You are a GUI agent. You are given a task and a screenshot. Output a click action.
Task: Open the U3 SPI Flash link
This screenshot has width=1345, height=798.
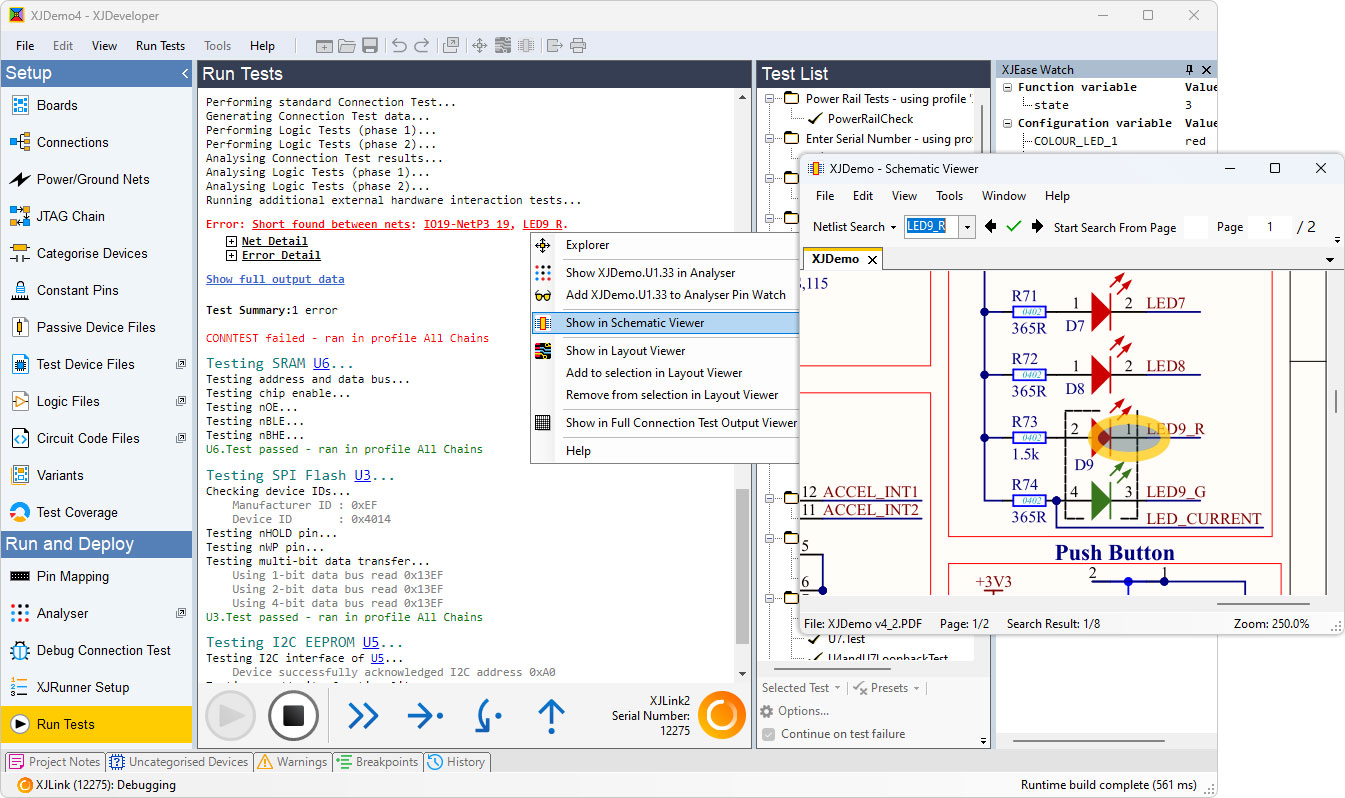pos(363,476)
